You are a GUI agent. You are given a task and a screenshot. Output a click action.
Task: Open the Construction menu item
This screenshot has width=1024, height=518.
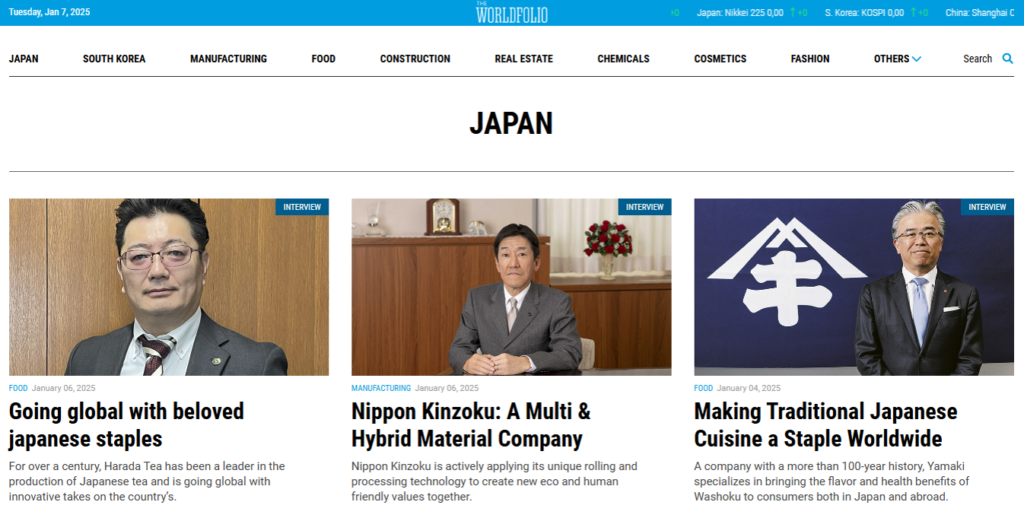pyautogui.click(x=415, y=59)
